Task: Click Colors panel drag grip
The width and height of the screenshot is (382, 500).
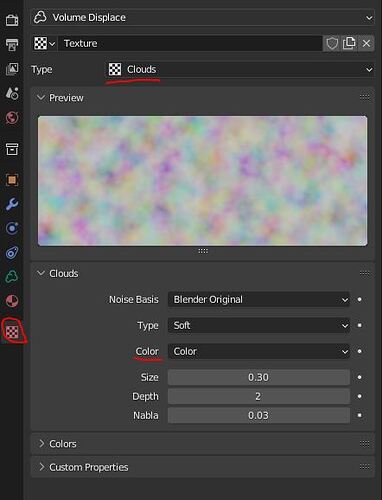Action: click(365, 443)
